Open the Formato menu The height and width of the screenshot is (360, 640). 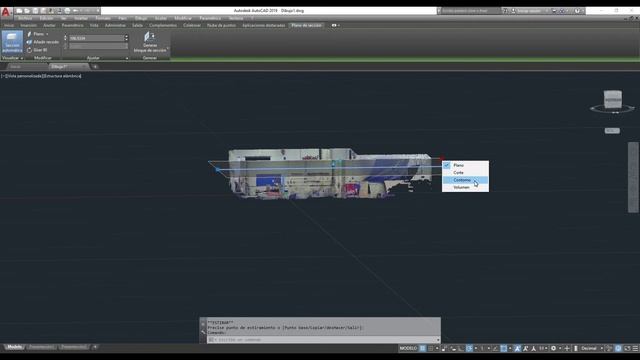tap(103, 18)
